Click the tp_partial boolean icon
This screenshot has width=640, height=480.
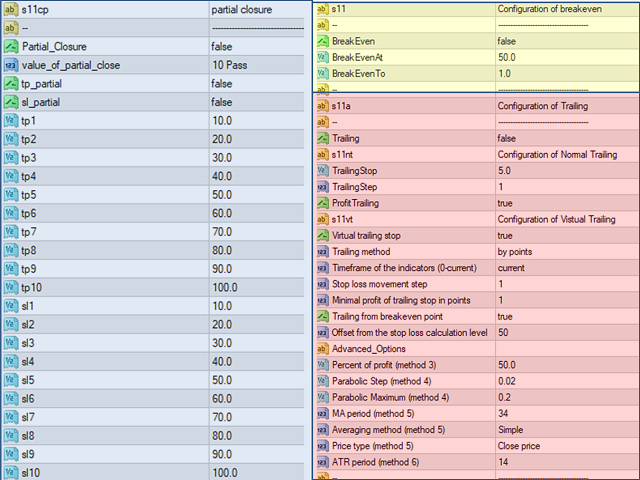pos(11,84)
